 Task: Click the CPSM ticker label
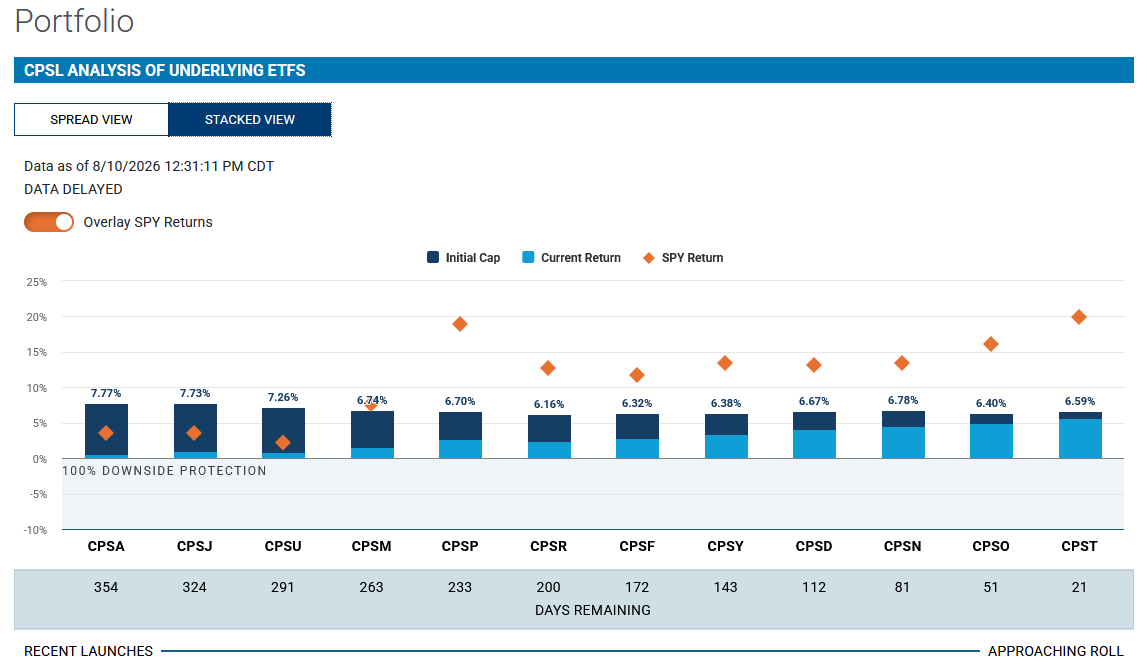(372, 546)
